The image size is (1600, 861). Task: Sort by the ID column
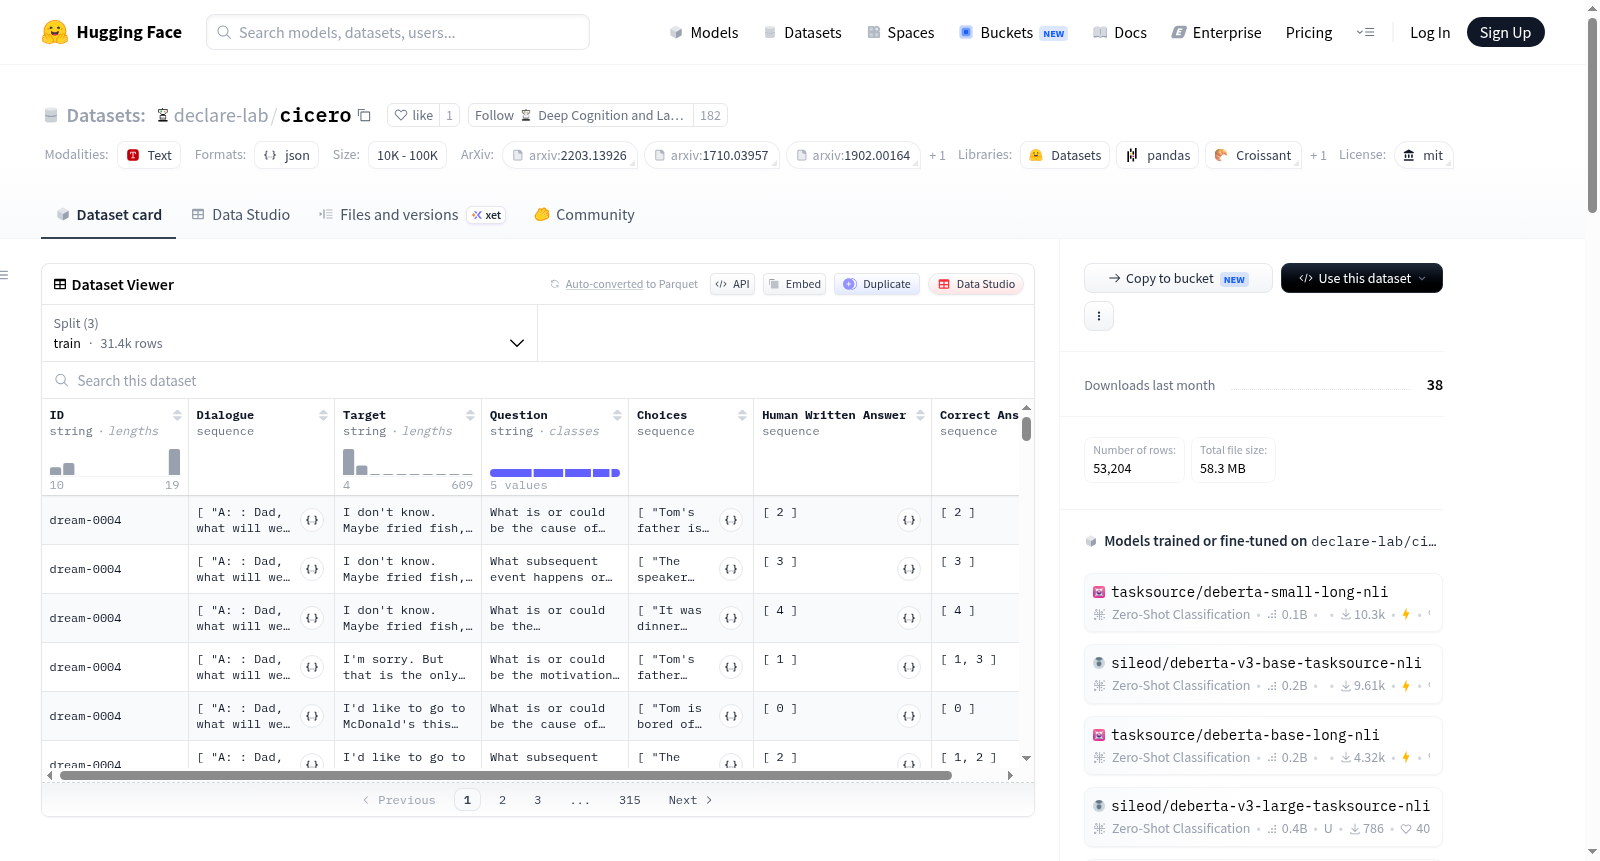177,415
